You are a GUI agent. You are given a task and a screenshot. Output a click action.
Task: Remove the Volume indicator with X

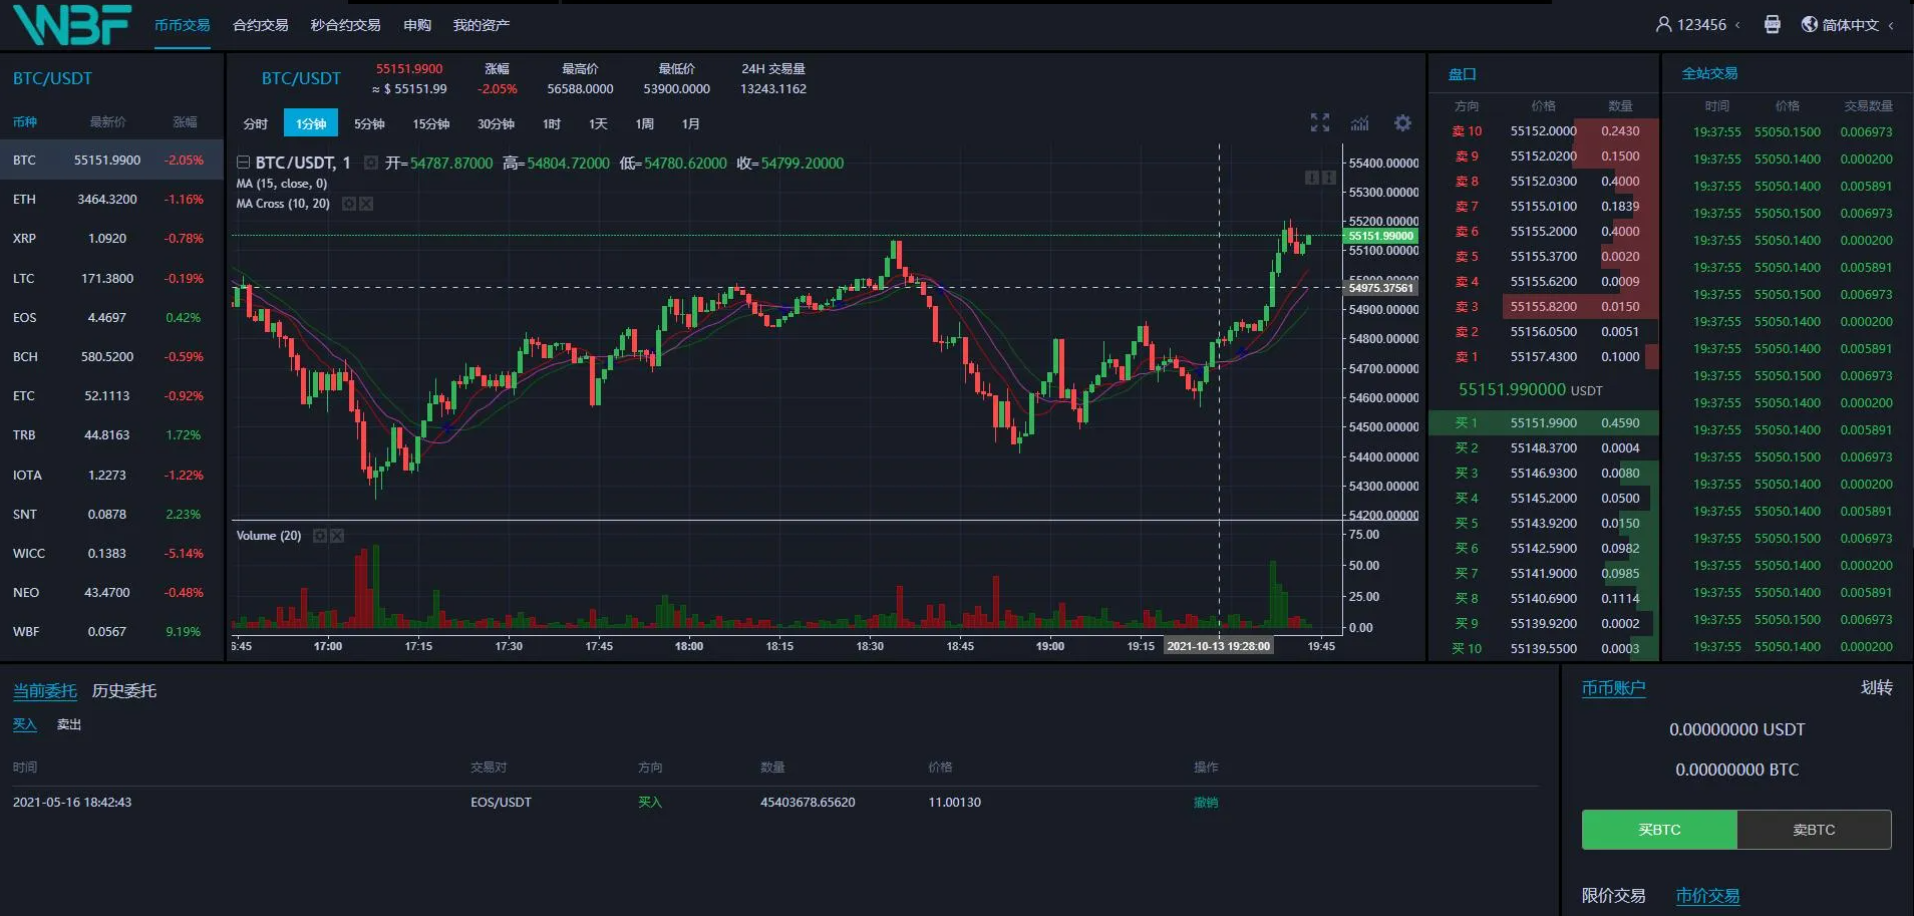coord(337,536)
